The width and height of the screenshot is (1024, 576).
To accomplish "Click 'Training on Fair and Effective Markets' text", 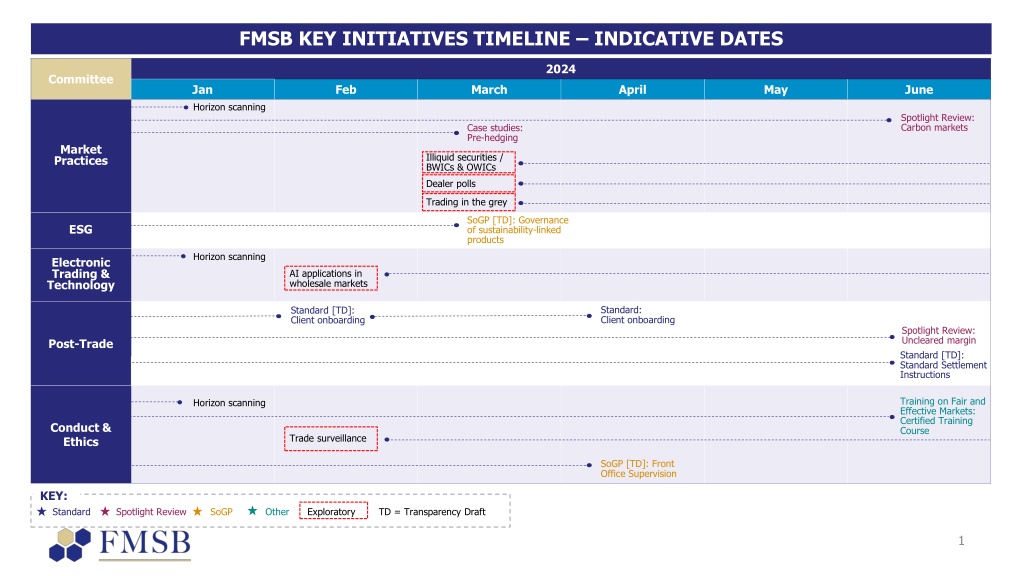I will click(x=942, y=416).
